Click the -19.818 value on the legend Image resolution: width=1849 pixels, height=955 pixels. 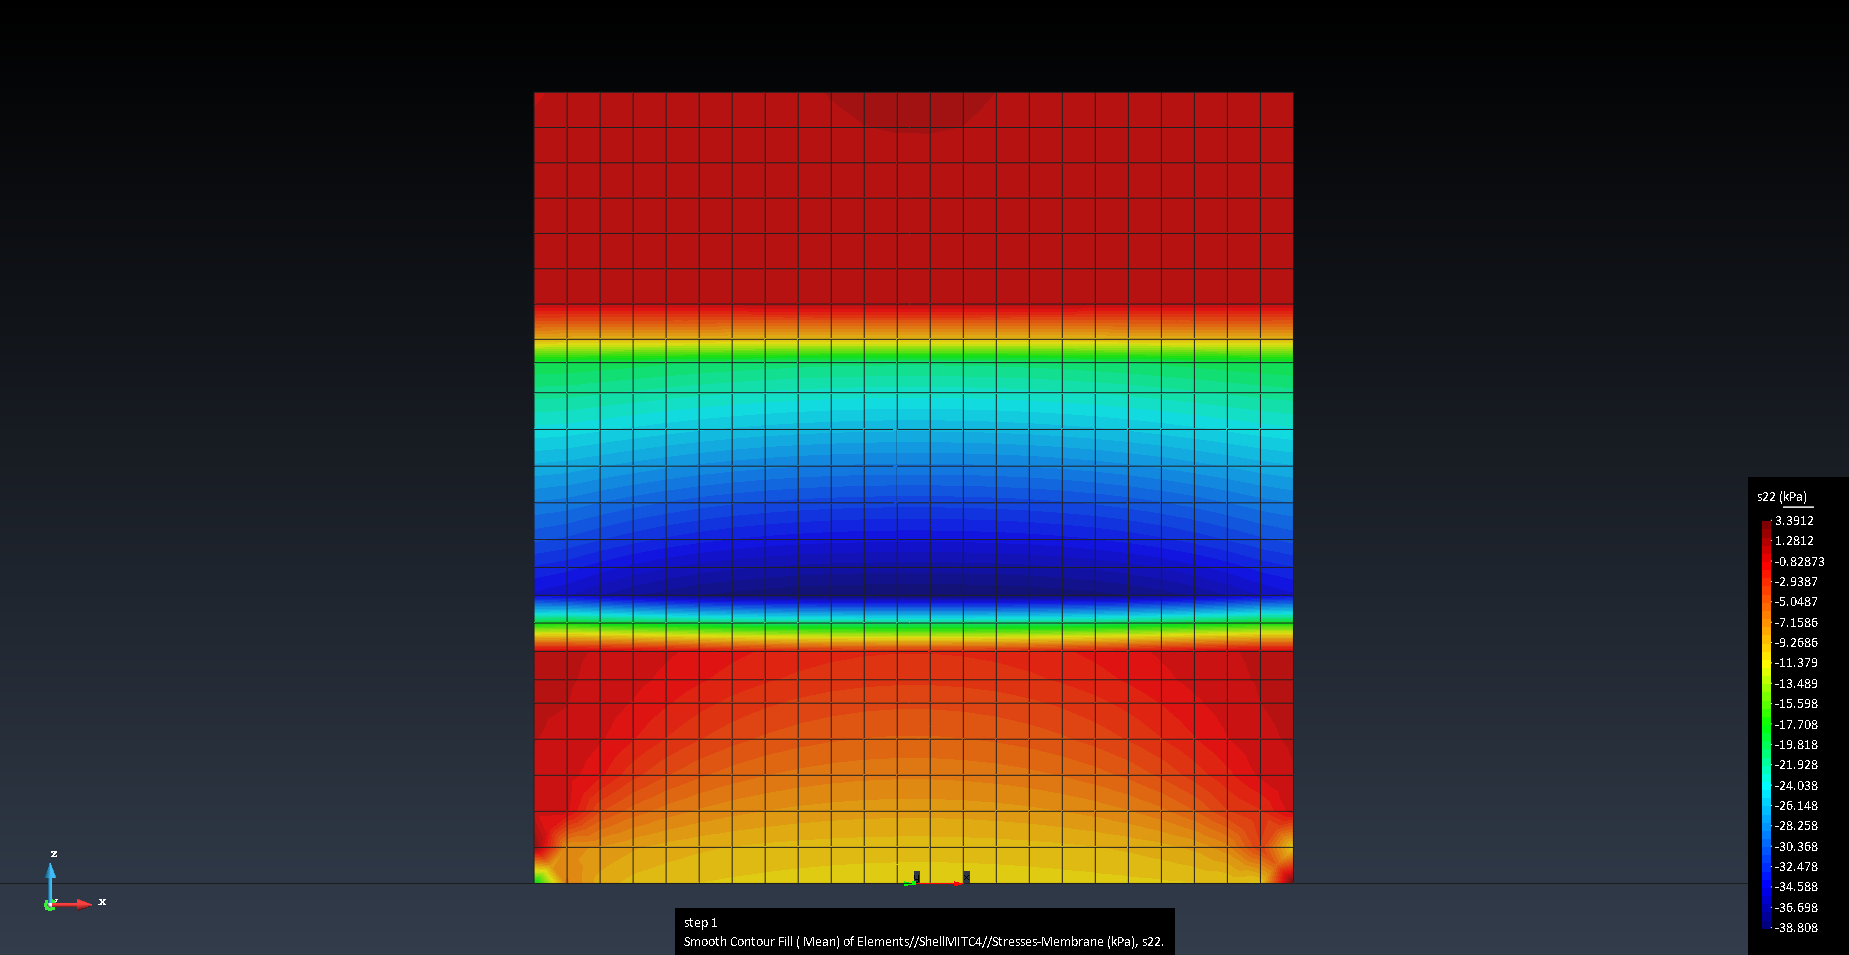click(x=1796, y=745)
